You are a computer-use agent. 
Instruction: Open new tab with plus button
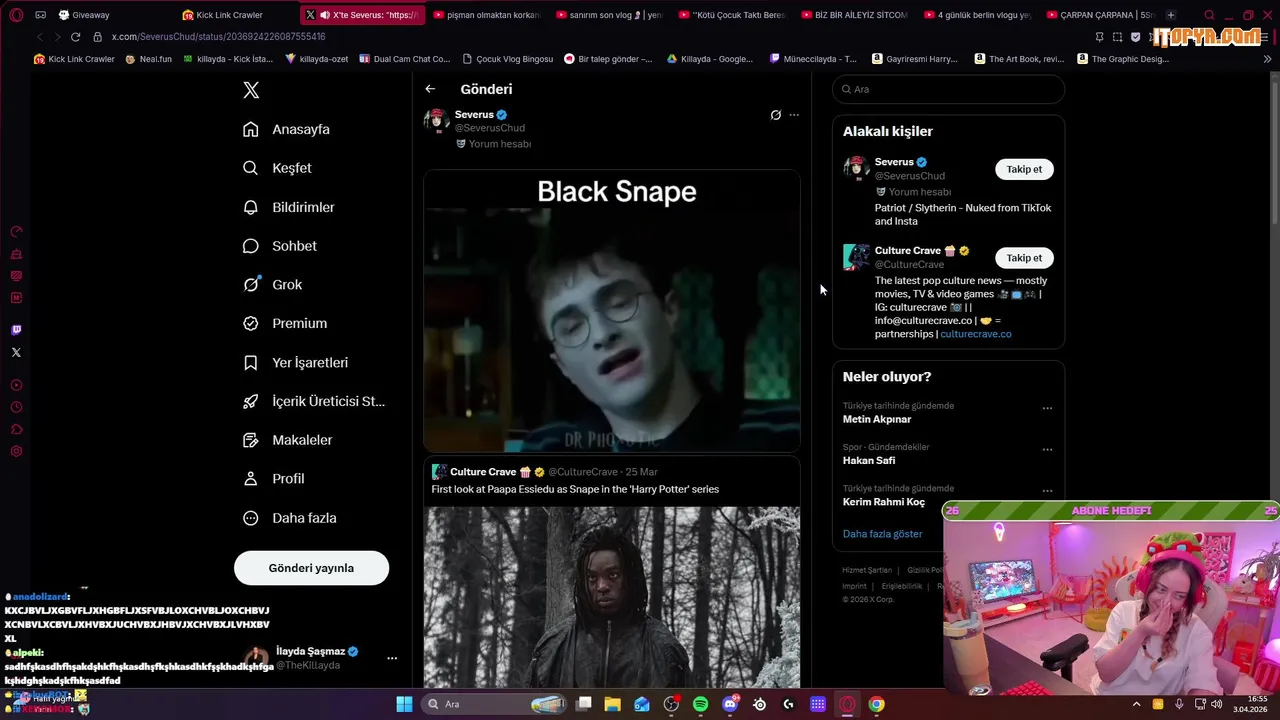click(1171, 15)
